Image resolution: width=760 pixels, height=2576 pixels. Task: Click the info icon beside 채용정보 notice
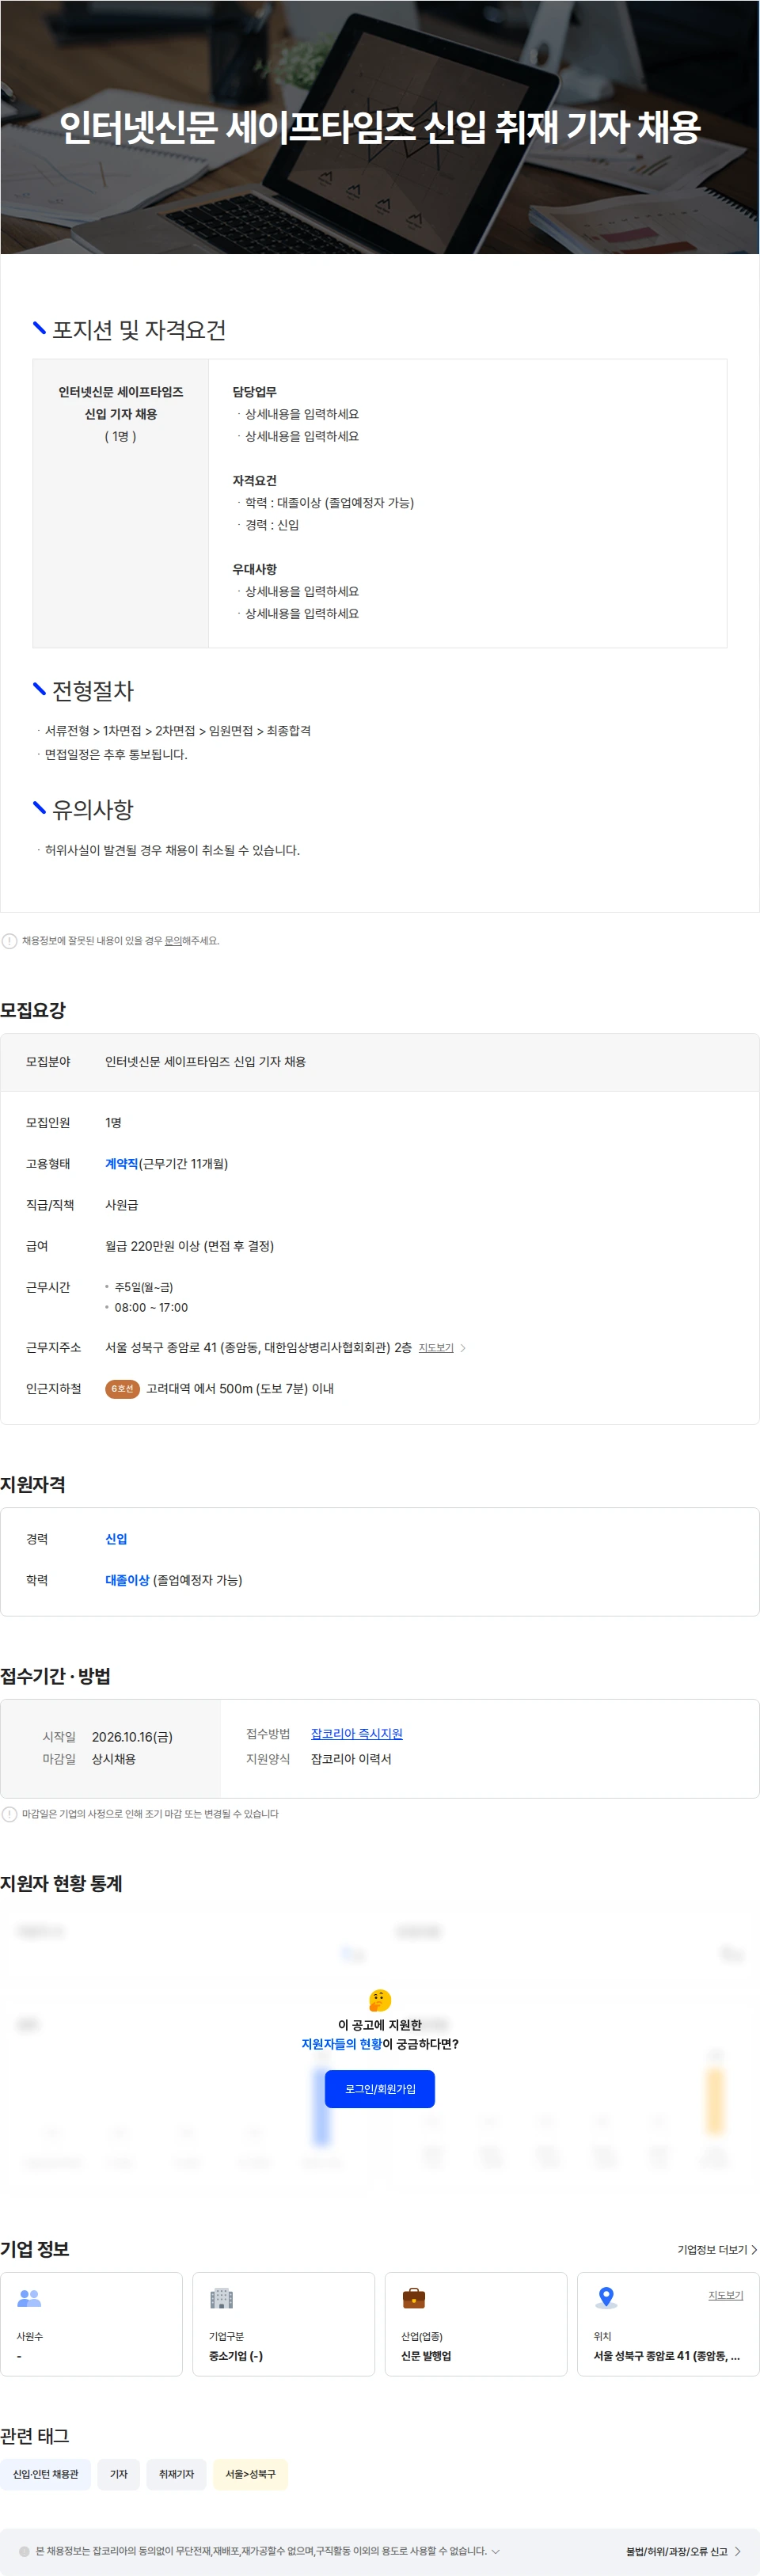coord(9,941)
